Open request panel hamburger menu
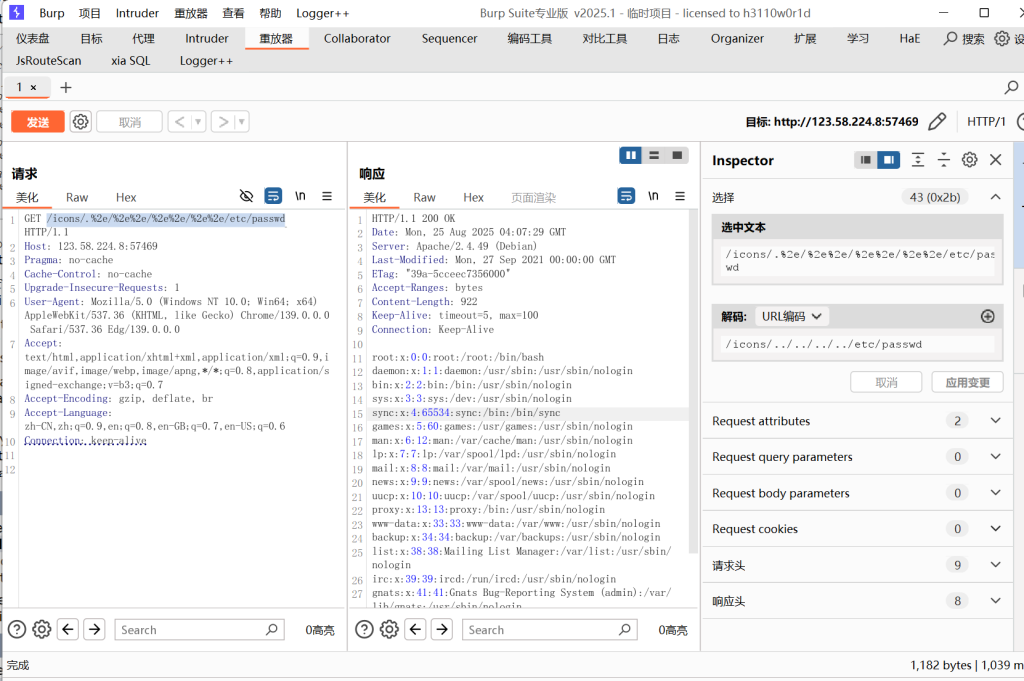 [x=327, y=196]
